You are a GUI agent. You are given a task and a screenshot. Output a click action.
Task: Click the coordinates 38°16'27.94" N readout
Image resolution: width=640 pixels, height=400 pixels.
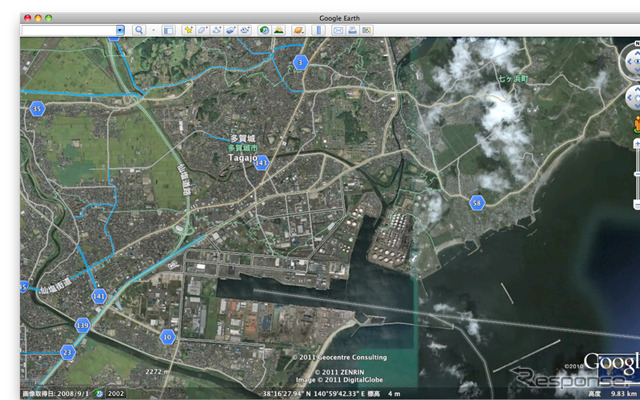[x=286, y=394]
